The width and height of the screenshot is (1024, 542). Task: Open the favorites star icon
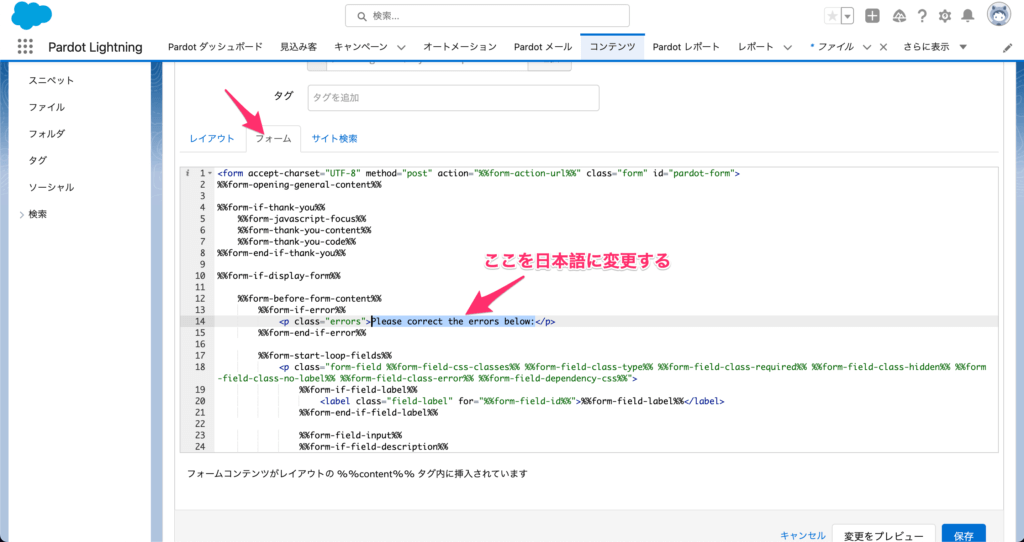pyautogui.click(x=832, y=16)
